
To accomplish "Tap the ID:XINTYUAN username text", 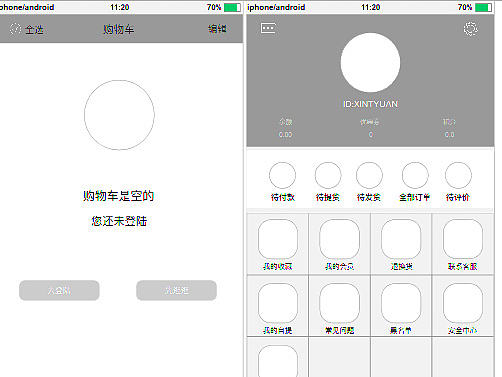I will 370,104.
